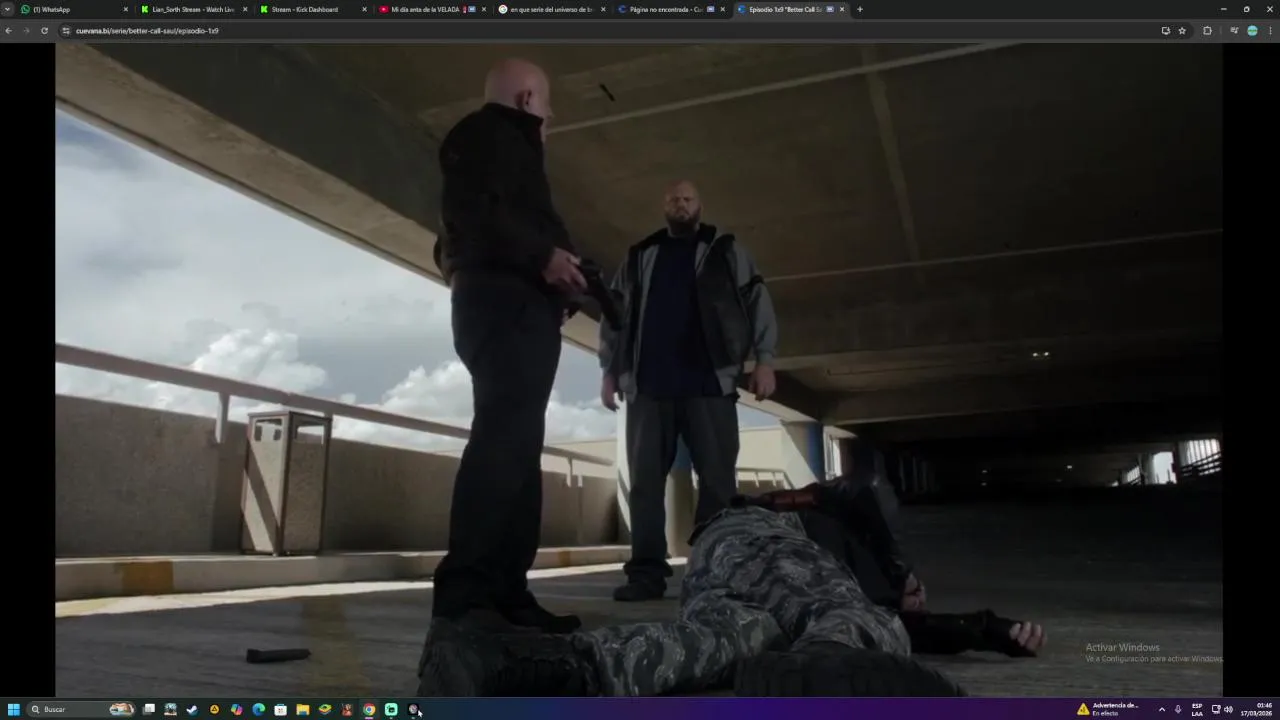Reload the cuevana page
Screen dimensions: 1280x720
44,31
